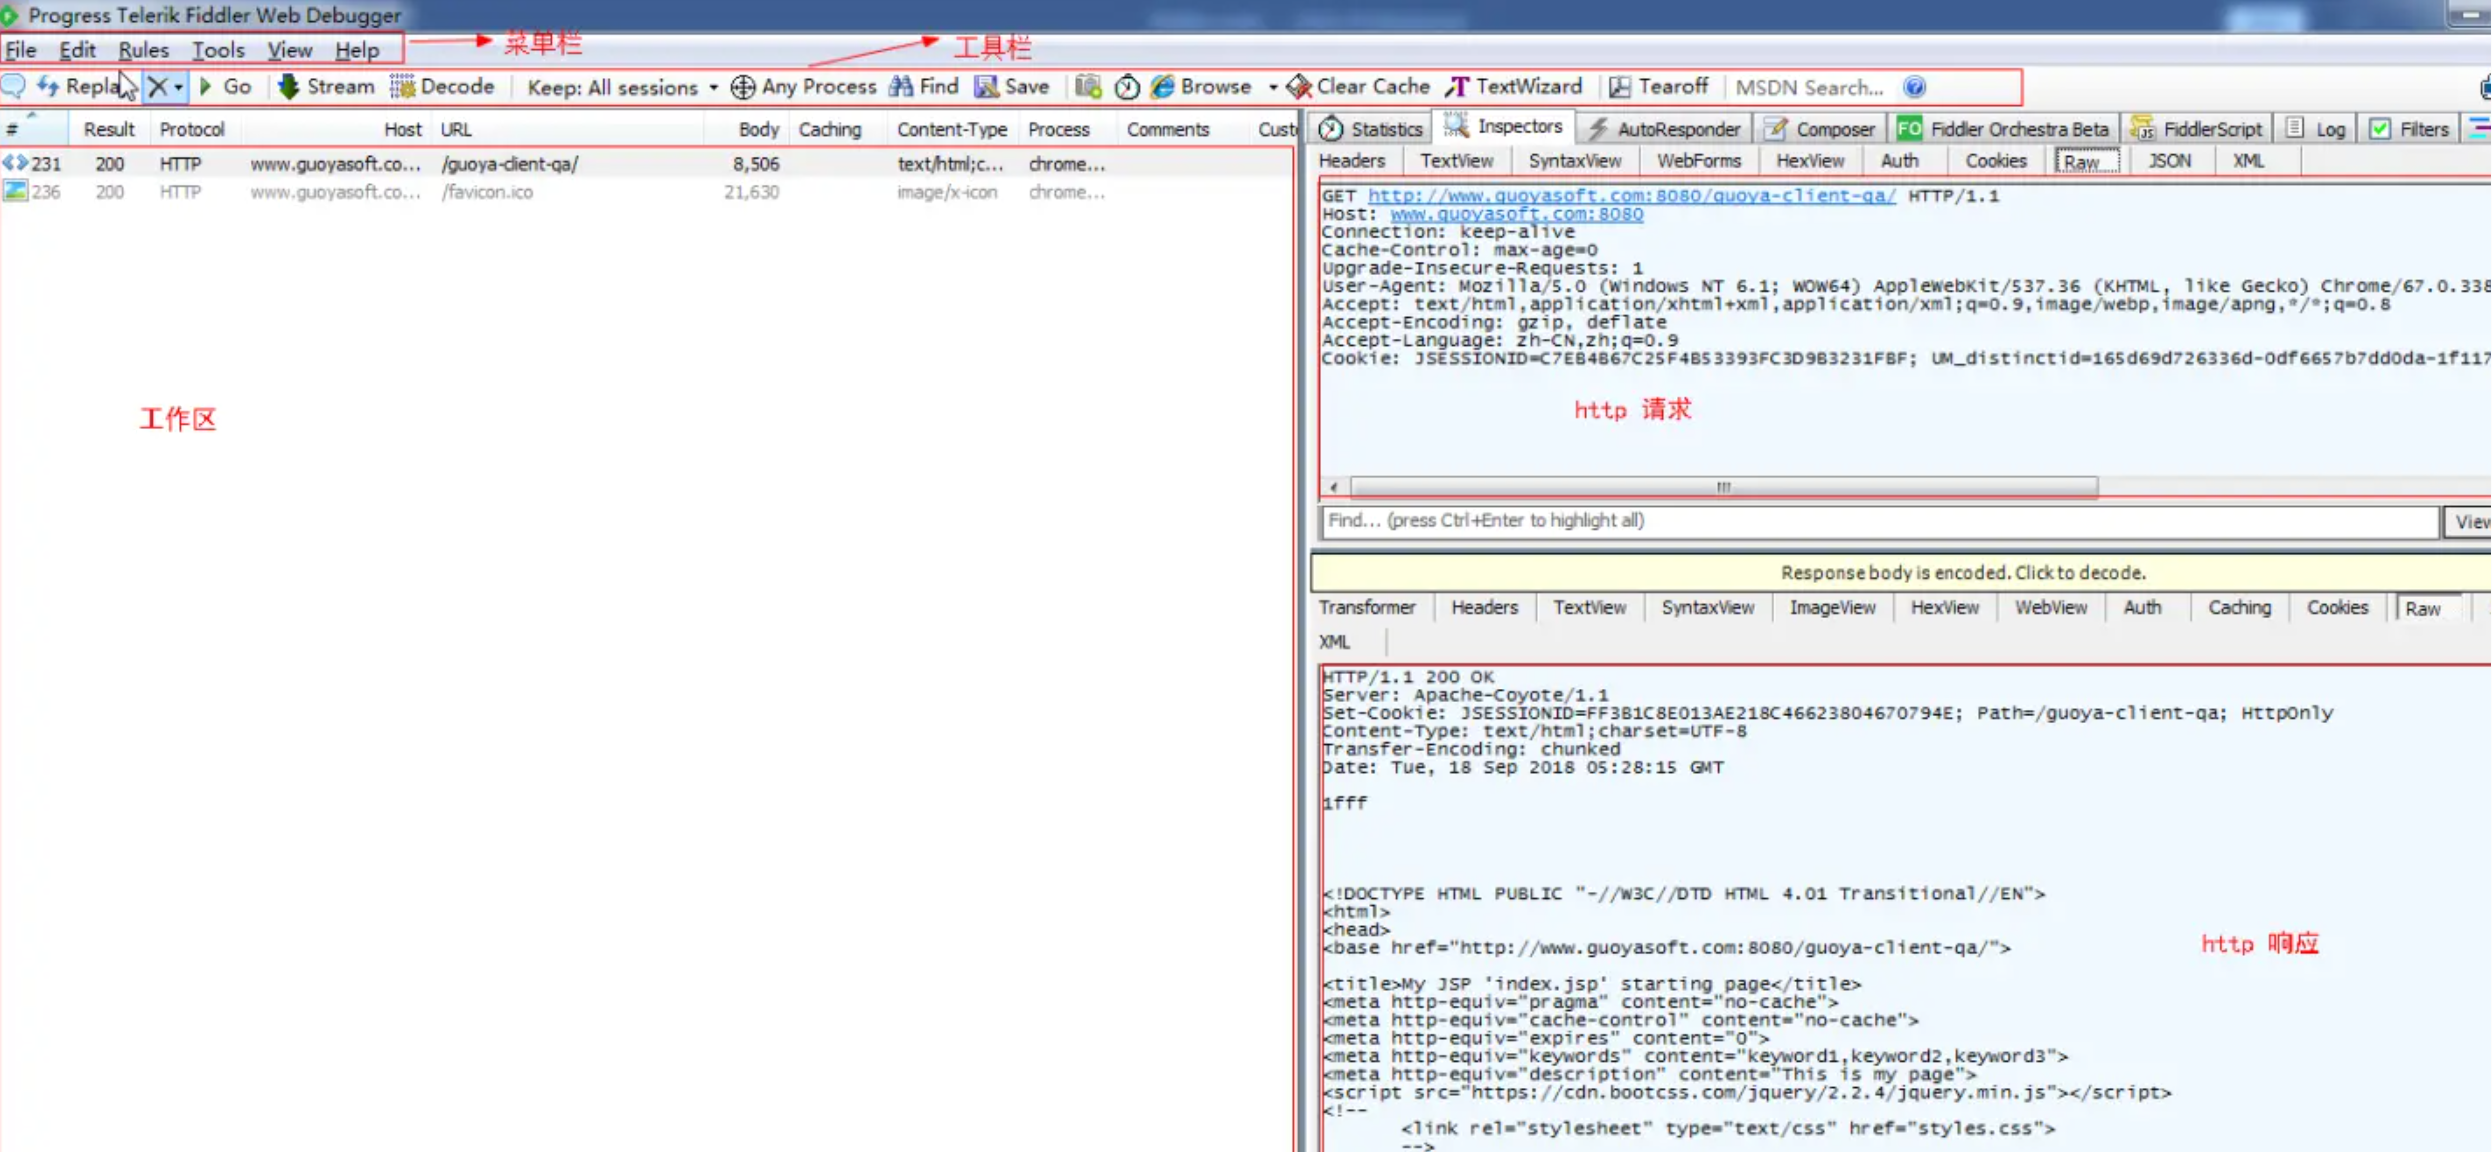This screenshot has width=2492, height=1152.
Task: Open the Edit menu
Action: point(77,50)
